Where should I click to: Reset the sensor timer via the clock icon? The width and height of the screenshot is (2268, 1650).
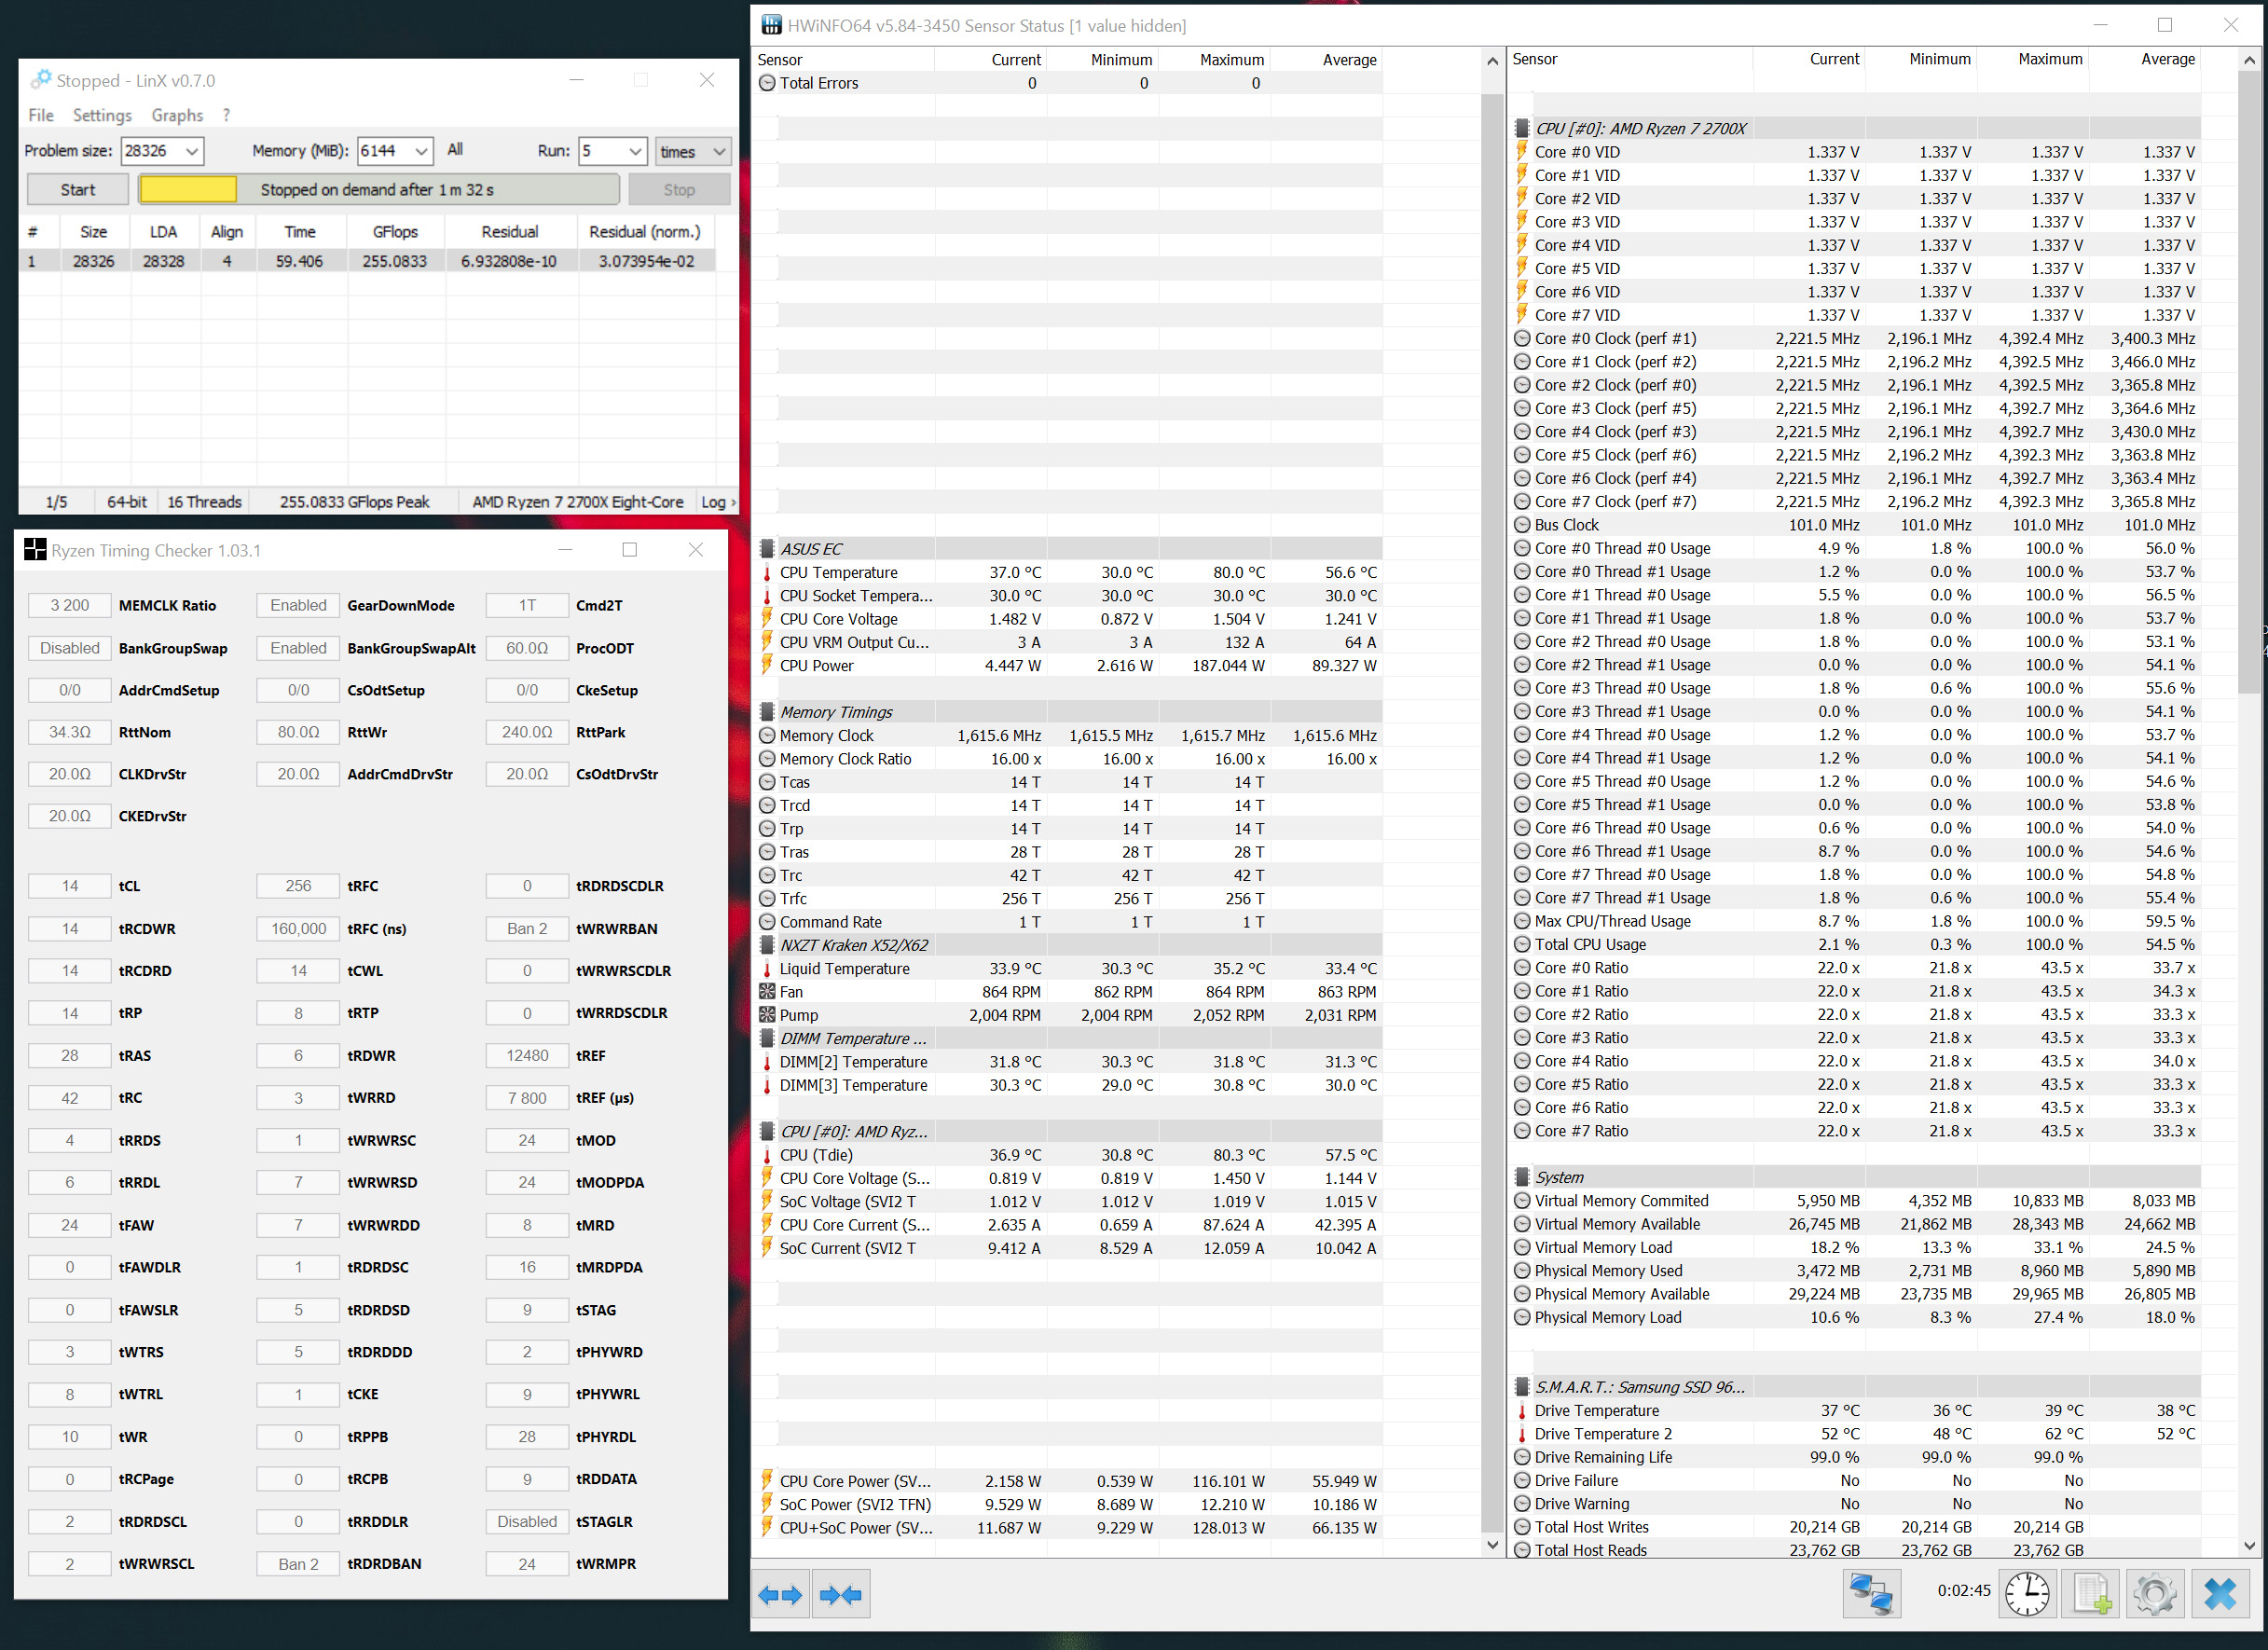[2026, 1594]
